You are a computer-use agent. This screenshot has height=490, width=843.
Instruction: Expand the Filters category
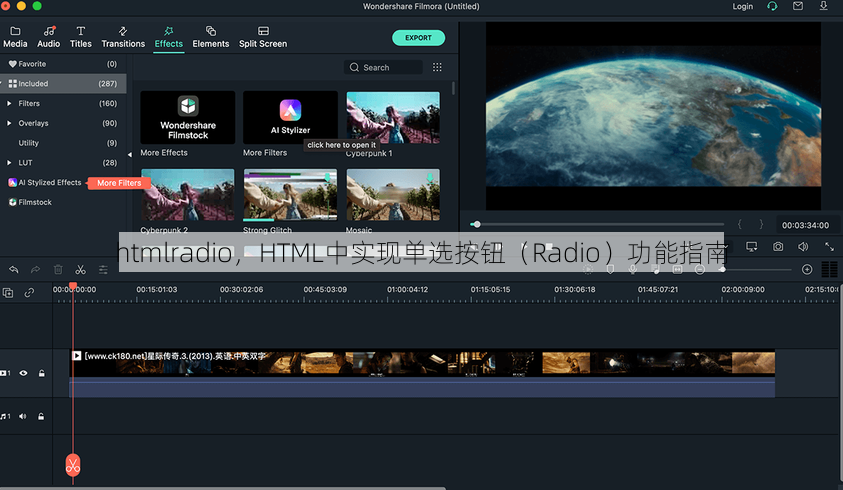coord(9,103)
